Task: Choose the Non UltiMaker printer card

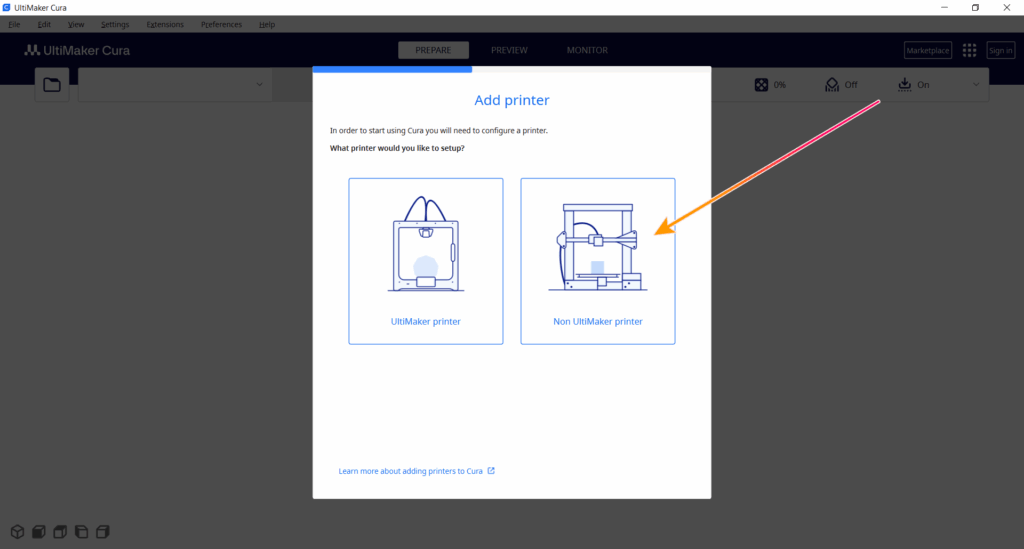Action: point(598,261)
